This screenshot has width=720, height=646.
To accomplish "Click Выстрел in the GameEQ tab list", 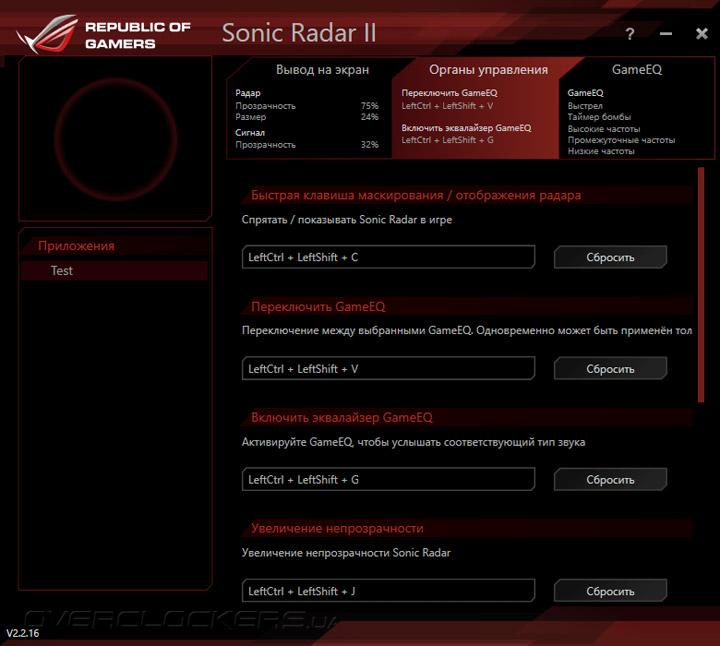I will tap(585, 106).
